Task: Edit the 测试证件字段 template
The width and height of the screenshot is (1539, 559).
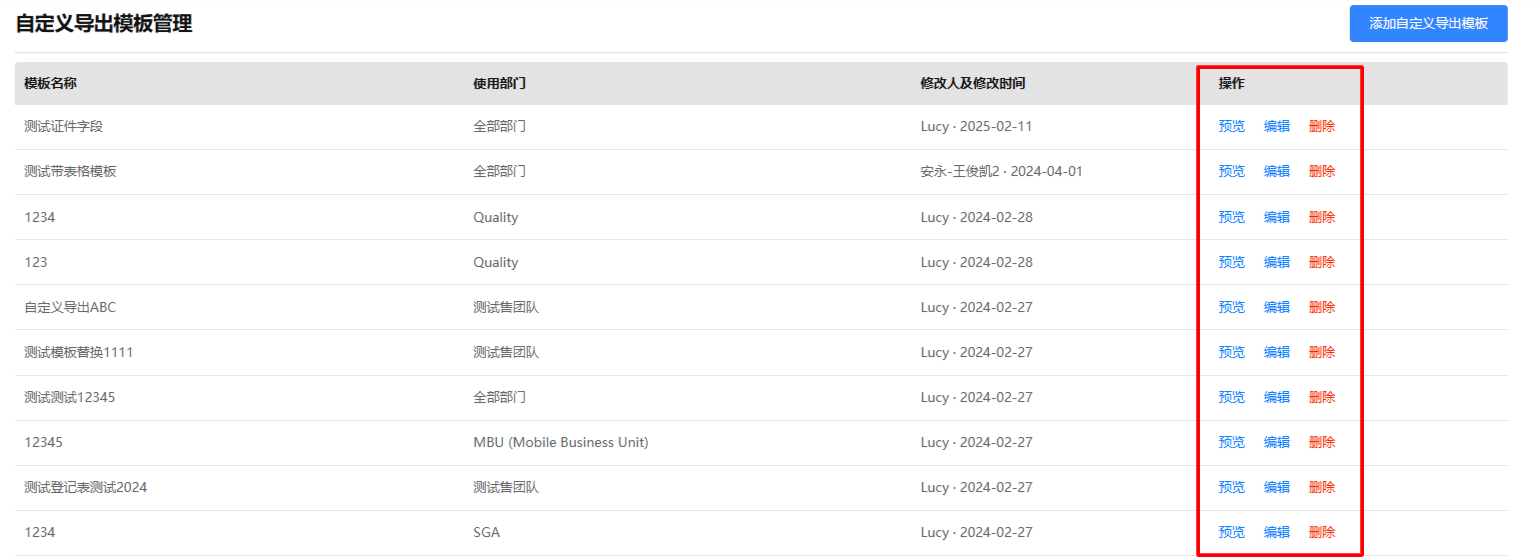Action: coord(1277,127)
